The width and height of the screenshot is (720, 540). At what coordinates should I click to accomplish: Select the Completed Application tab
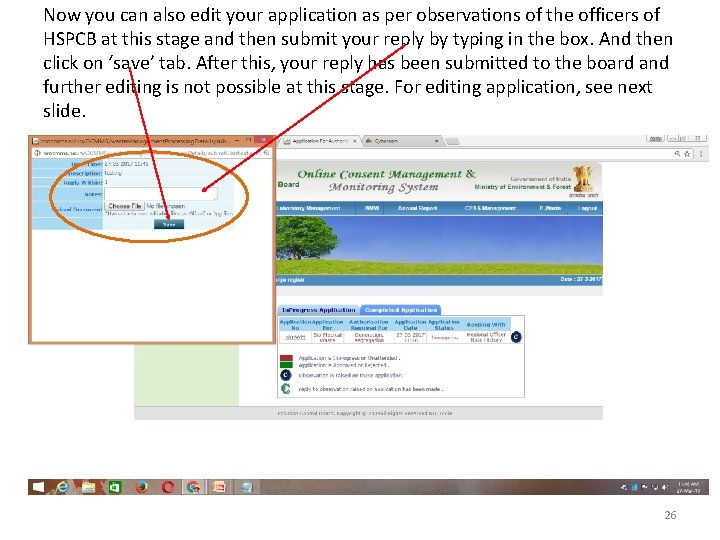click(401, 310)
